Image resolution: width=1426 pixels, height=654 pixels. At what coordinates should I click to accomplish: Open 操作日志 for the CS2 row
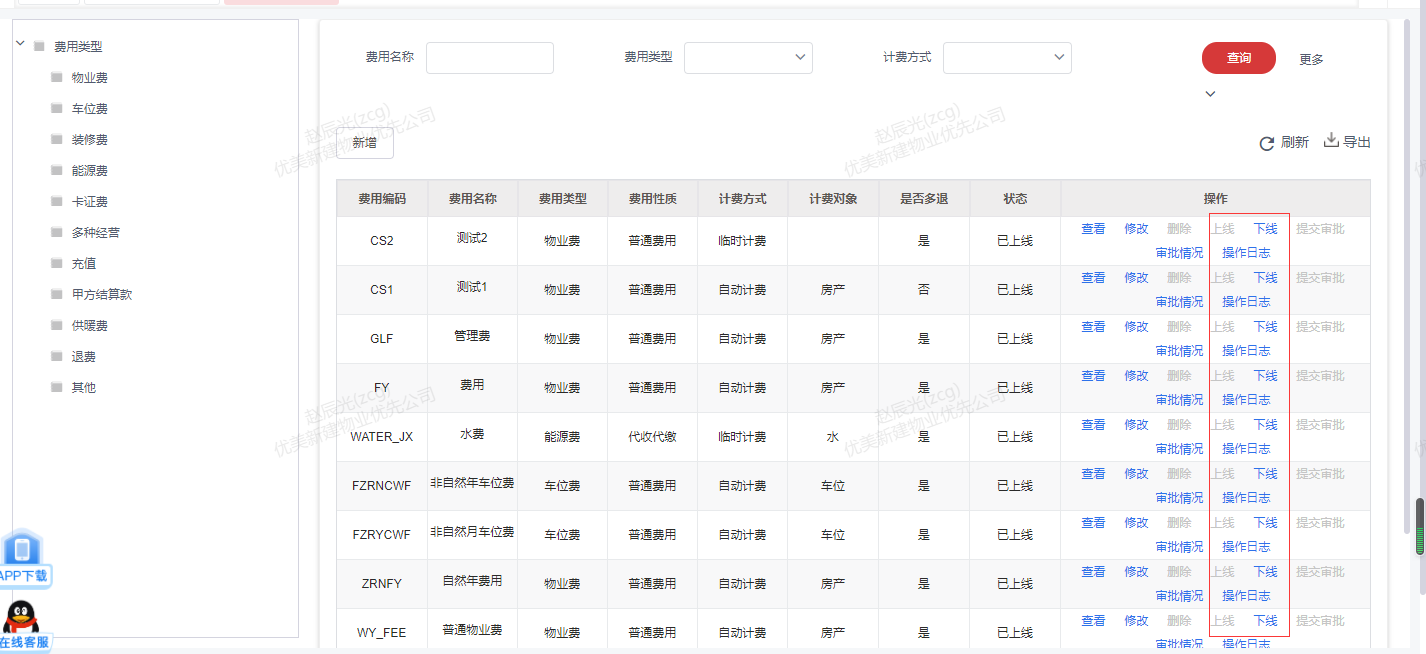(1246, 253)
